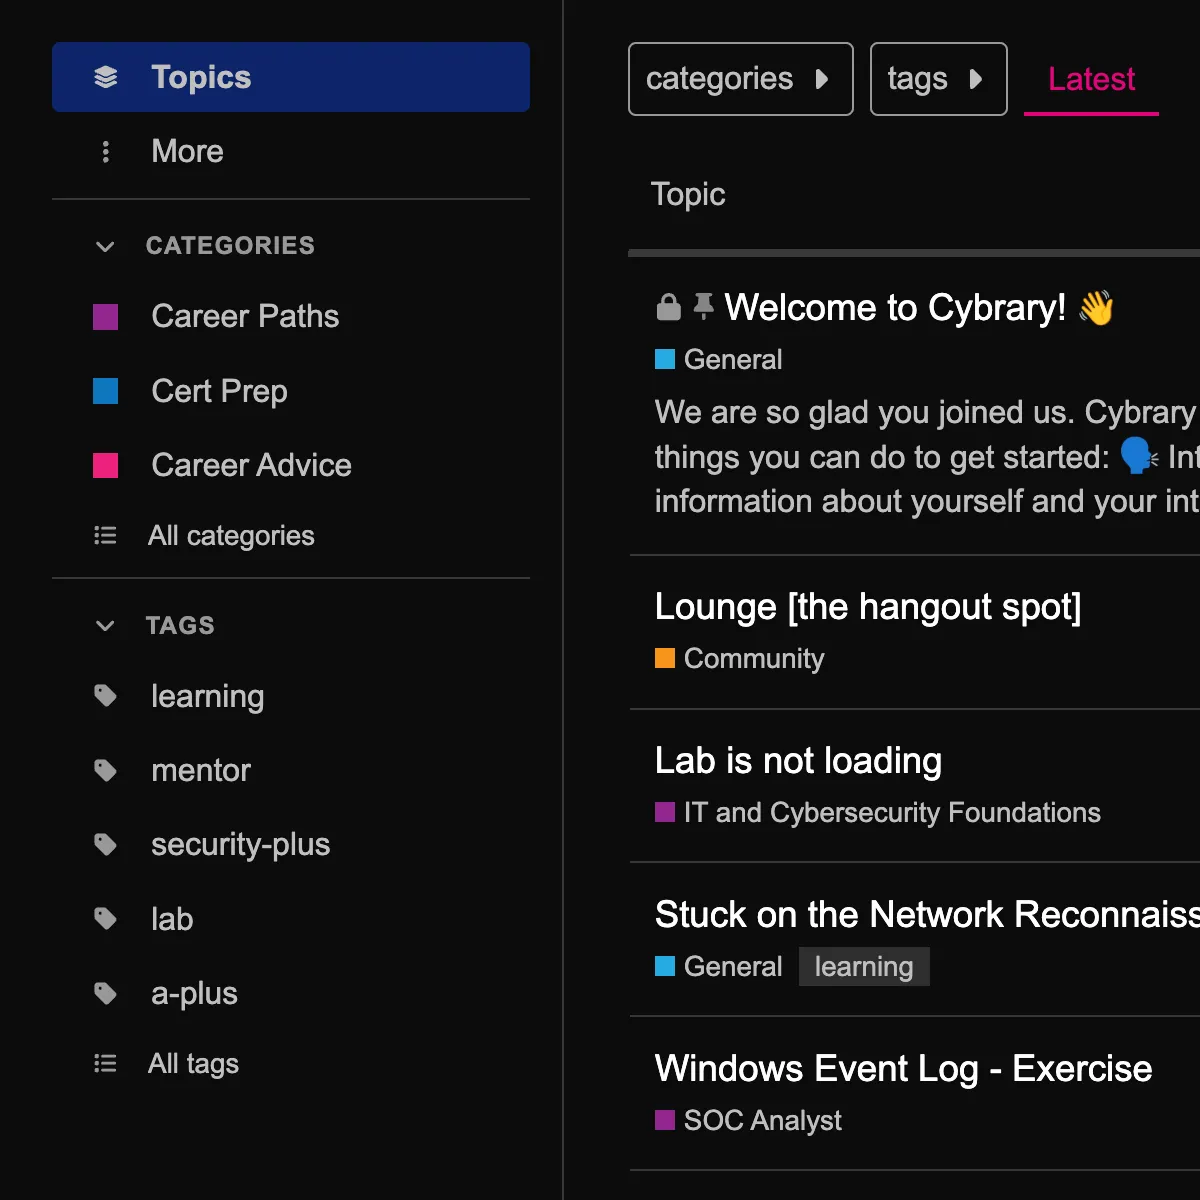1200x1200 pixels.
Task: Click the All categories list icon
Action: pyautogui.click(x=105, y=536)
